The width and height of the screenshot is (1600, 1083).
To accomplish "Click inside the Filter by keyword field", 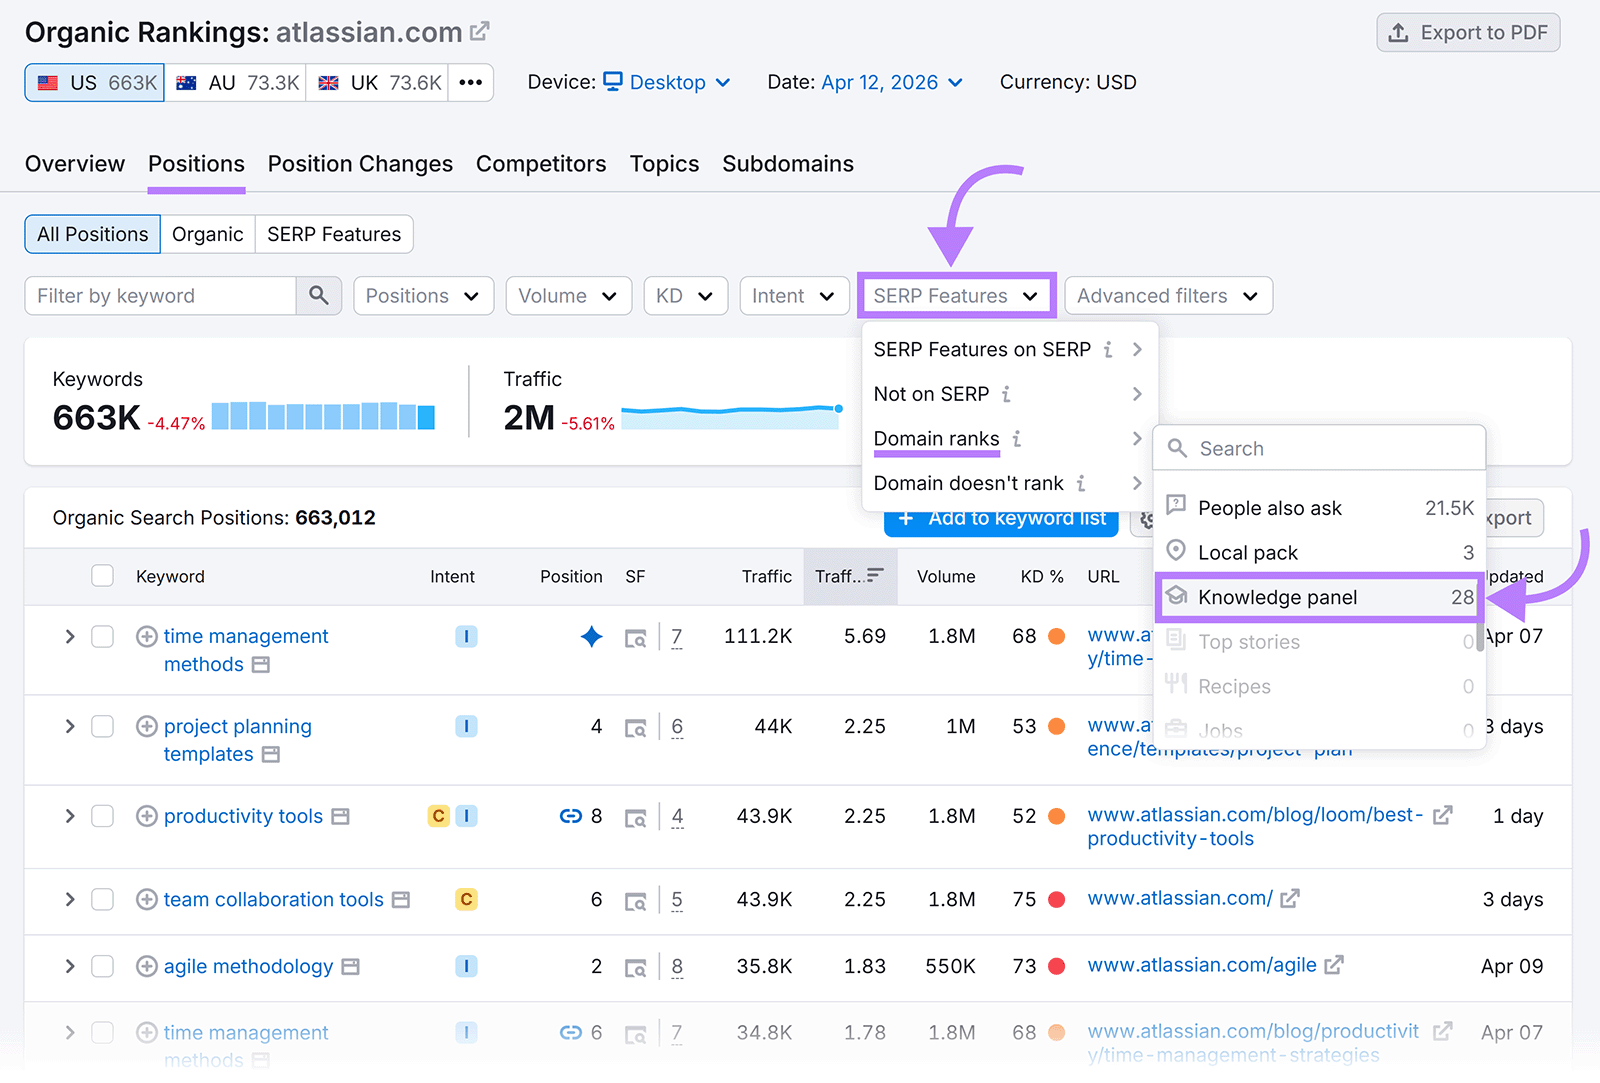I will pos(160,295).
